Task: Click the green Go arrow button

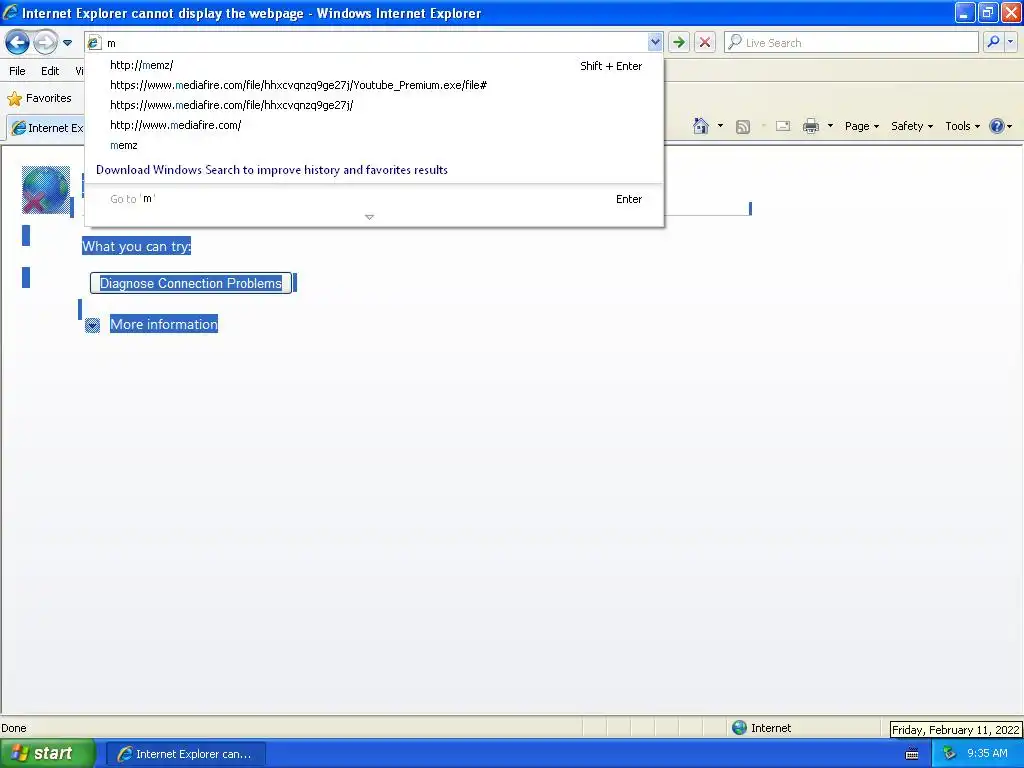Action: tap(679, 42)
